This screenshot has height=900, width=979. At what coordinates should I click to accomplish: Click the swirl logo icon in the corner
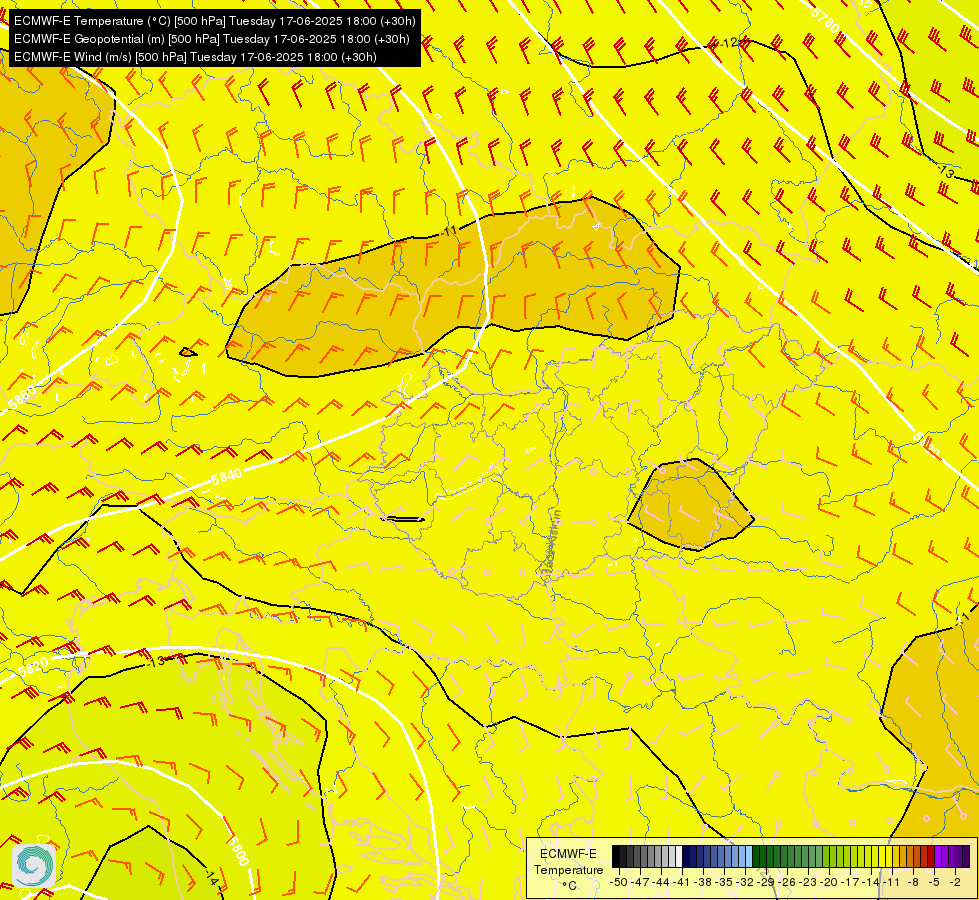pyautogui.click(x=34, y=866)
